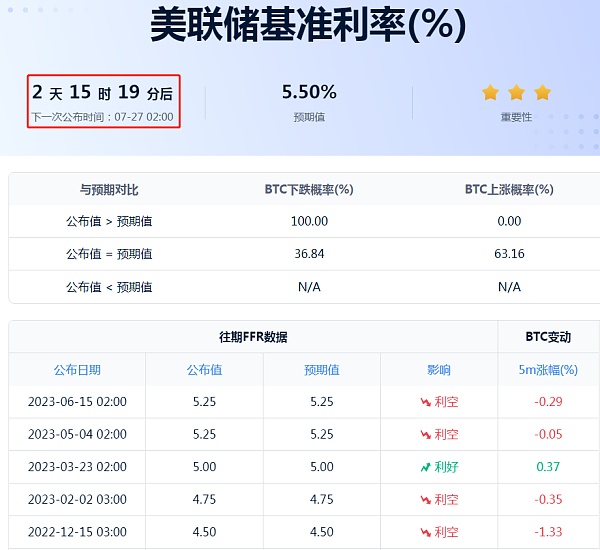This screenshot has width=600, height=550.
Task: Click the N/A rise probability cell
Action: (509, 287)
